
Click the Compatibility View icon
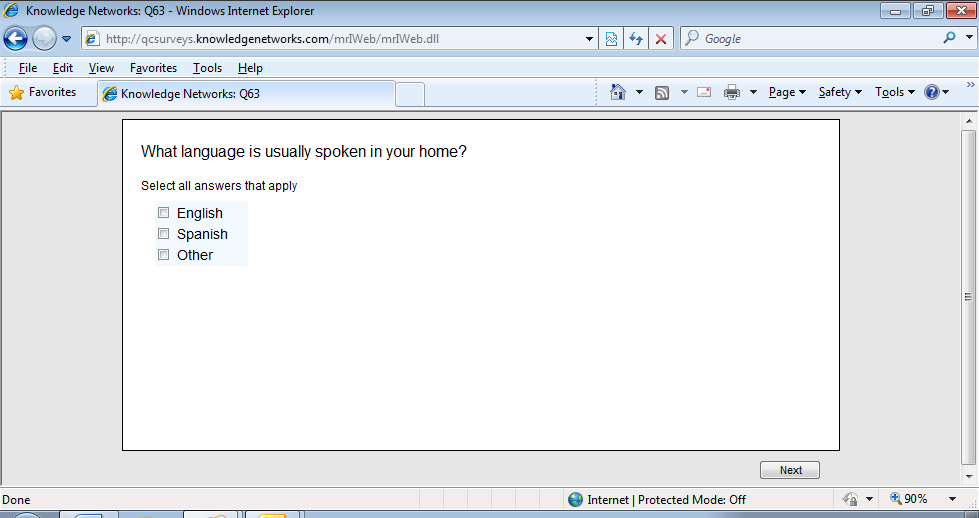click(x=611, y=39)
